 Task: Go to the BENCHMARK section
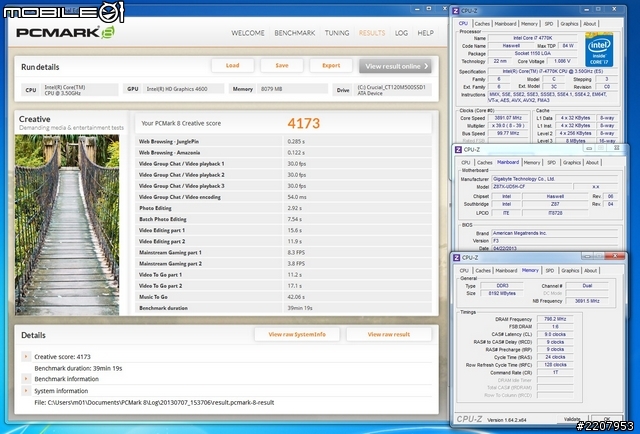point(295,33)
